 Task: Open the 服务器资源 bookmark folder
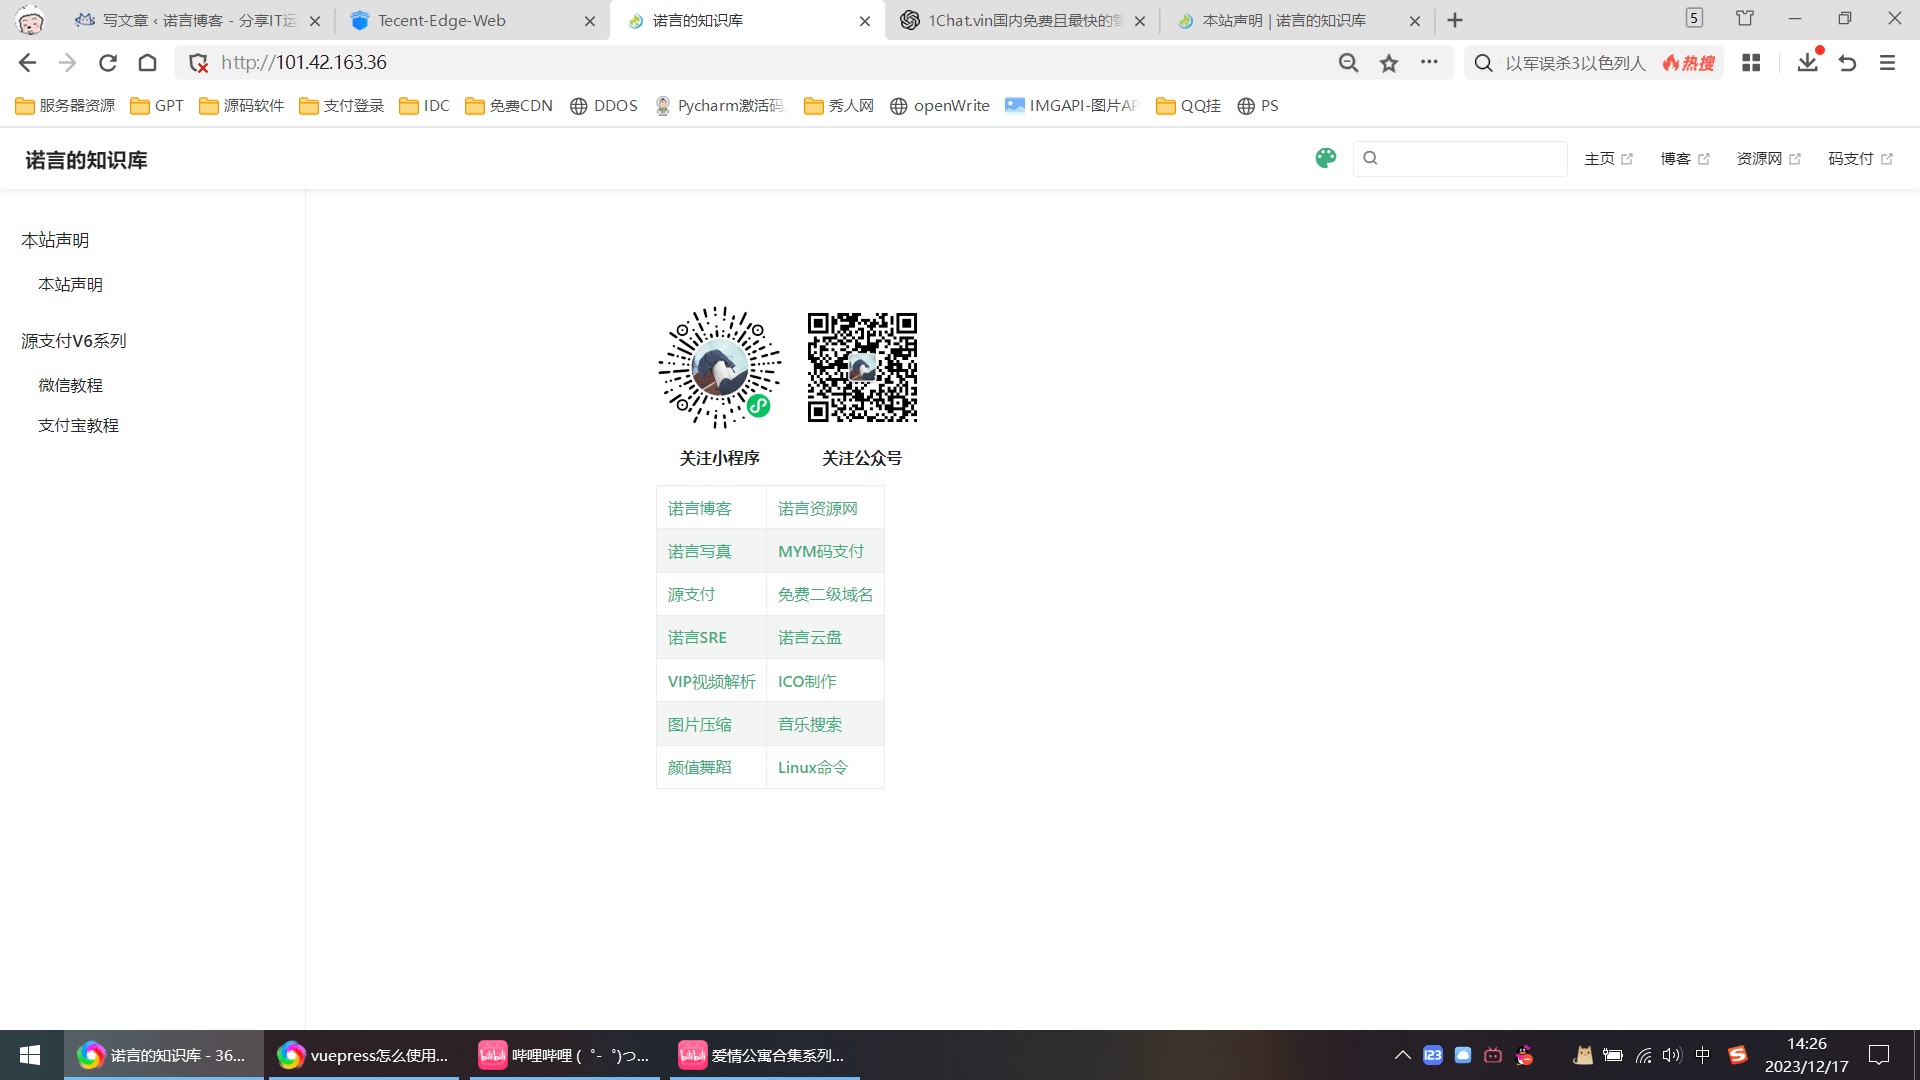tap(66, 106)
